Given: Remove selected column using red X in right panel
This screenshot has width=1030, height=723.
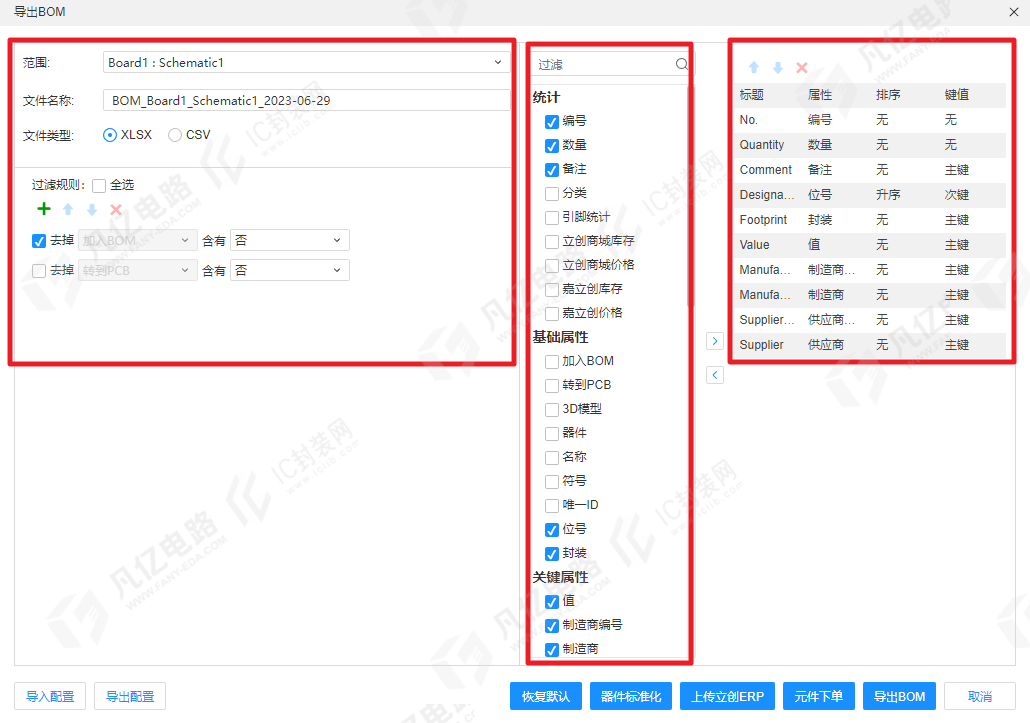Looking at the screenshot, I should pyautogui.click(x=802, y=67).
